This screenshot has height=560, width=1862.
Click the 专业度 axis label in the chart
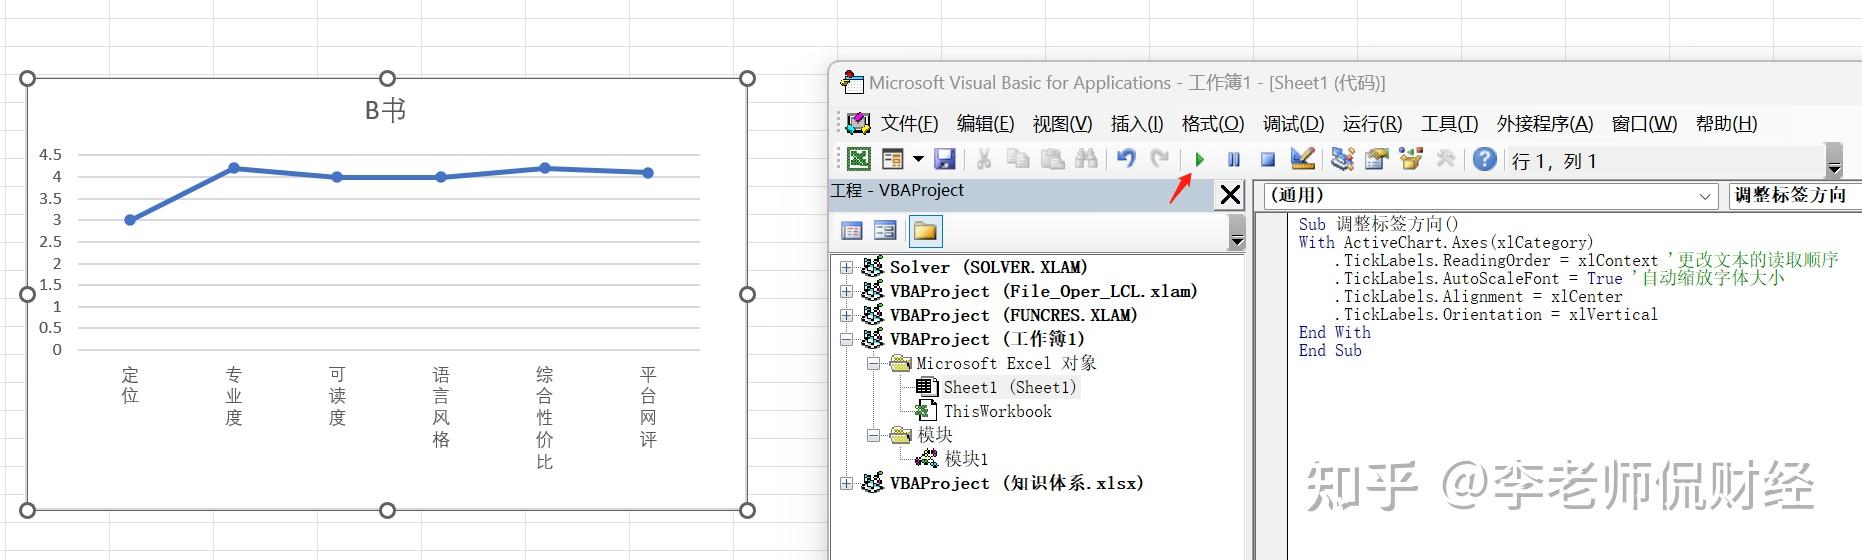234,396
